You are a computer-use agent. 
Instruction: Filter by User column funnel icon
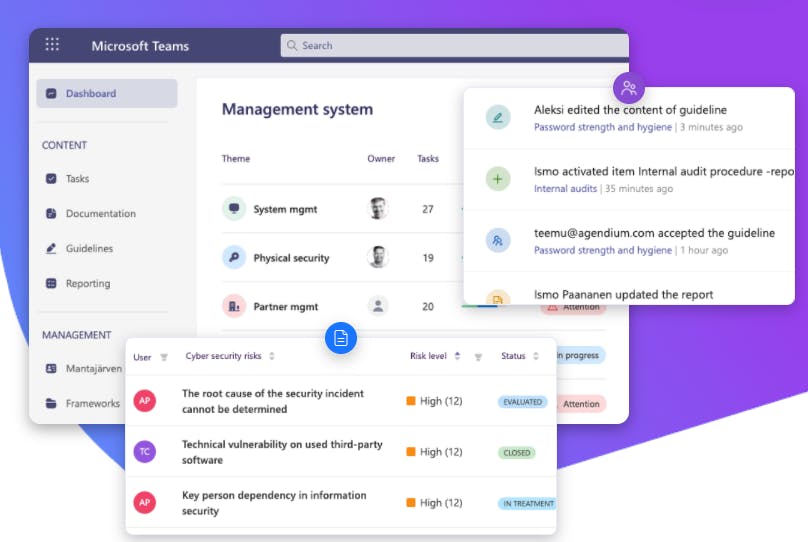pos(164,357)
